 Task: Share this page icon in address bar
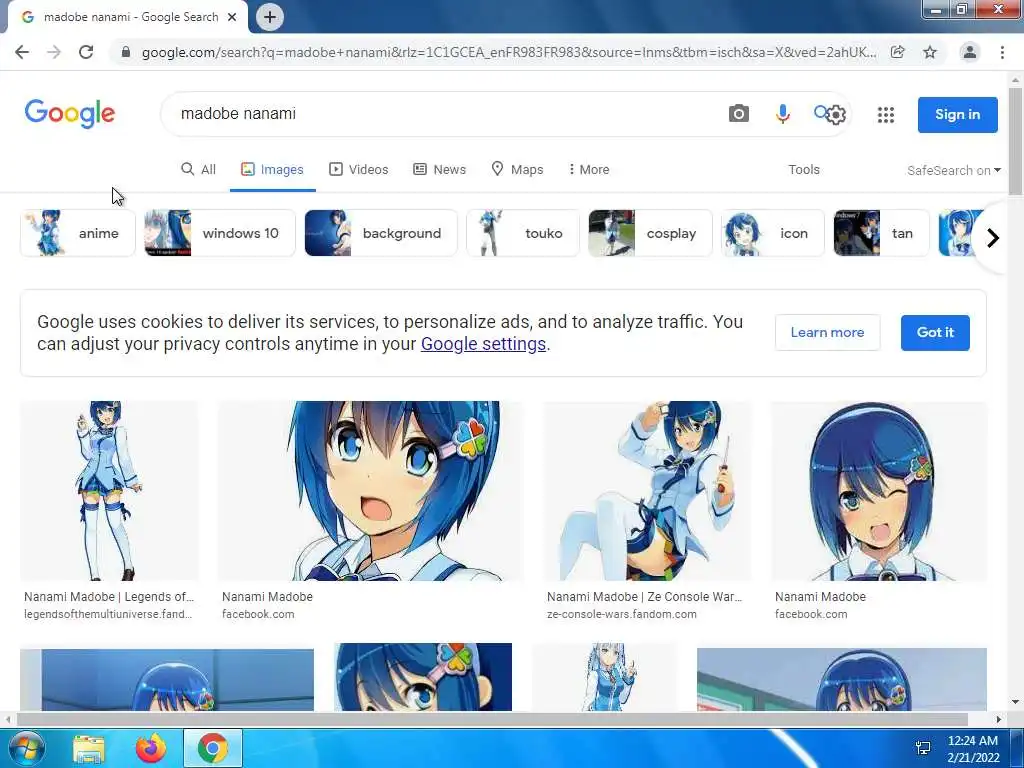tap(898, 52)
